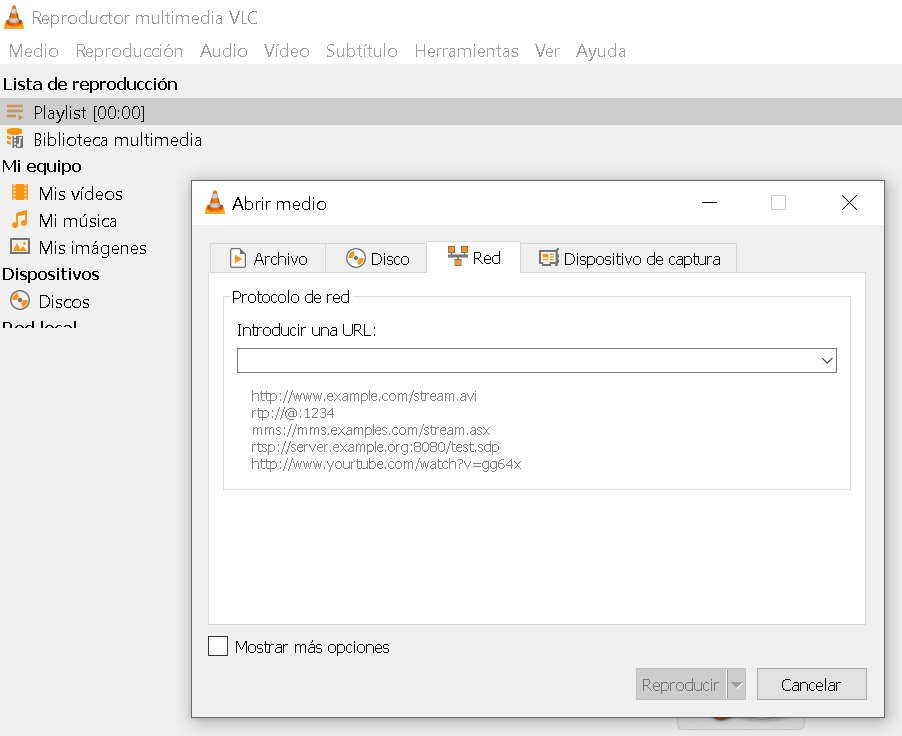Click the Biblioteca multimedia database icon

click(15, 139)
